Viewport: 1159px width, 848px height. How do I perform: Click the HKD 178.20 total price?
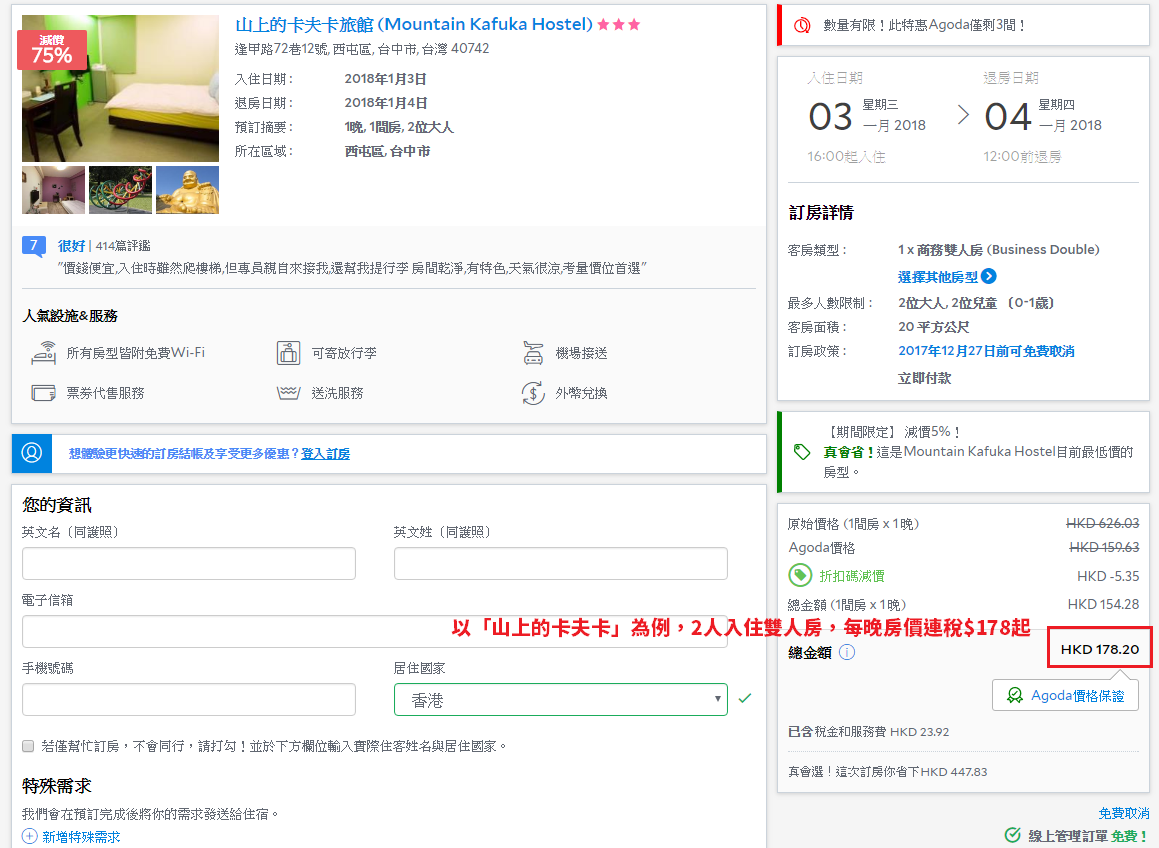click(x=1100, y=648)
